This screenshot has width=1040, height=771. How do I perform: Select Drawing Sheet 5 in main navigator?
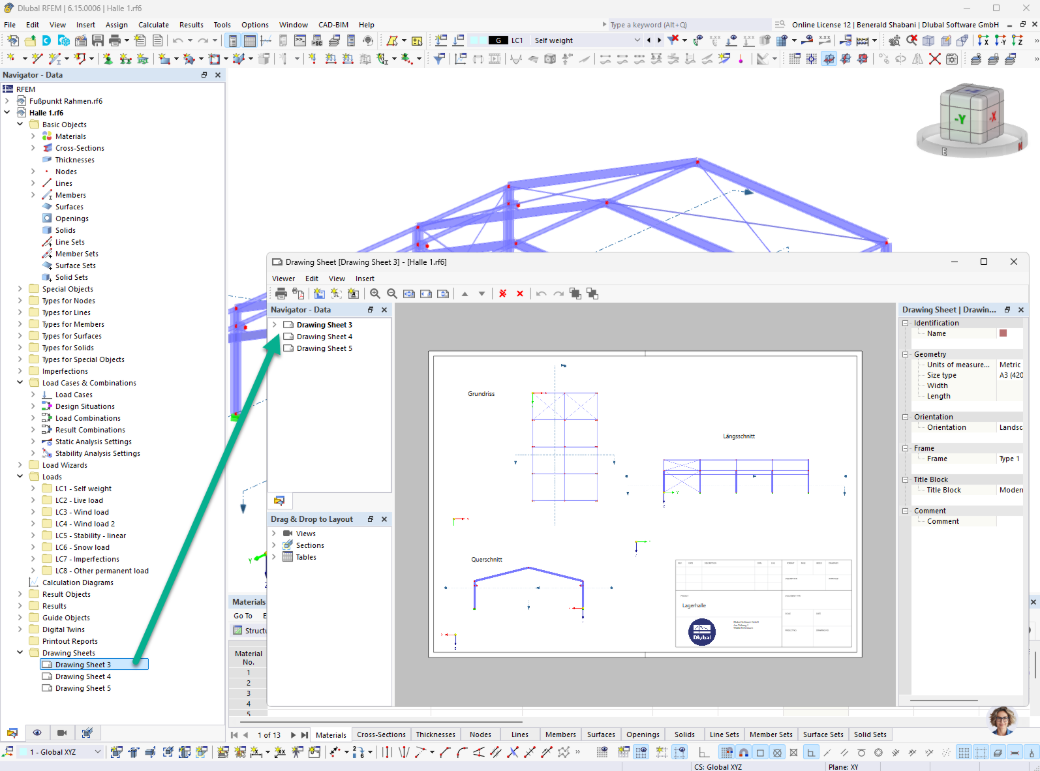click(x=82, y=688)
